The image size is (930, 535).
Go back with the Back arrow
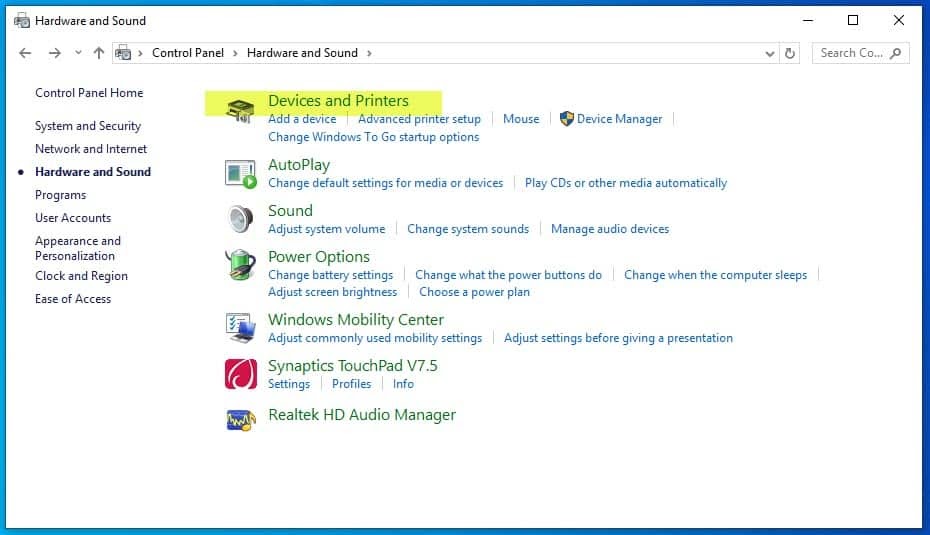pyautogui.click(x=25, y=53)
